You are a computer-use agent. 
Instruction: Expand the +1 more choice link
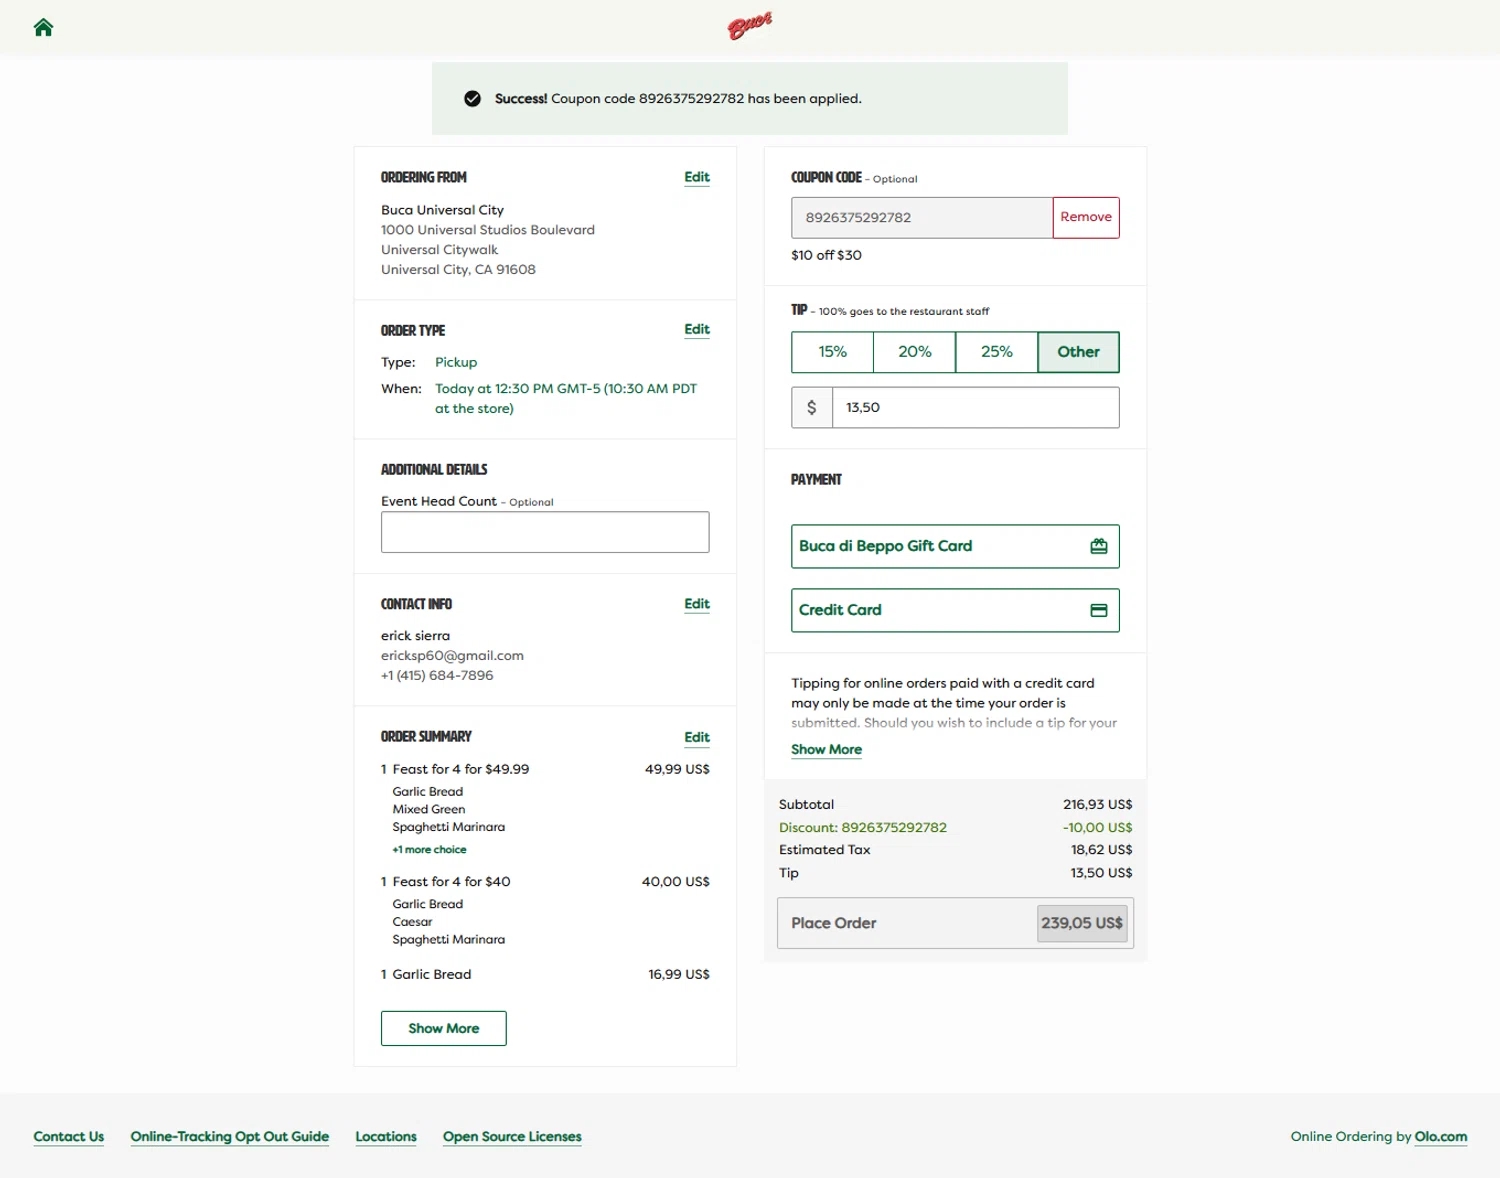(429, 850)
